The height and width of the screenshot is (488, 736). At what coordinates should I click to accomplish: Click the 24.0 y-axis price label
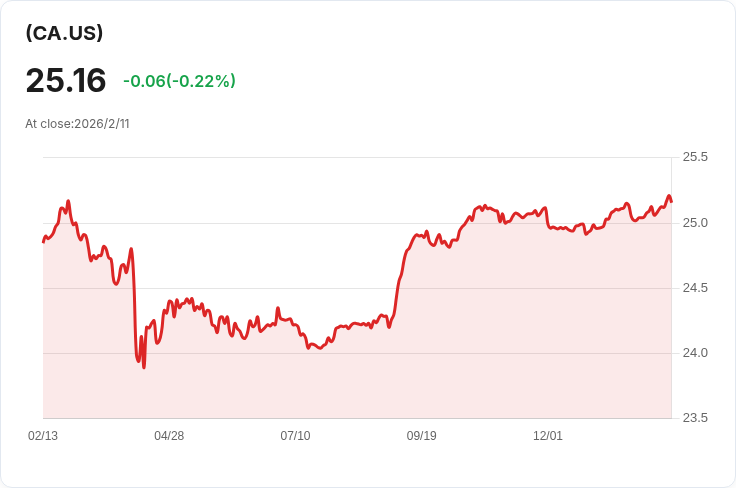coord(695,353)
